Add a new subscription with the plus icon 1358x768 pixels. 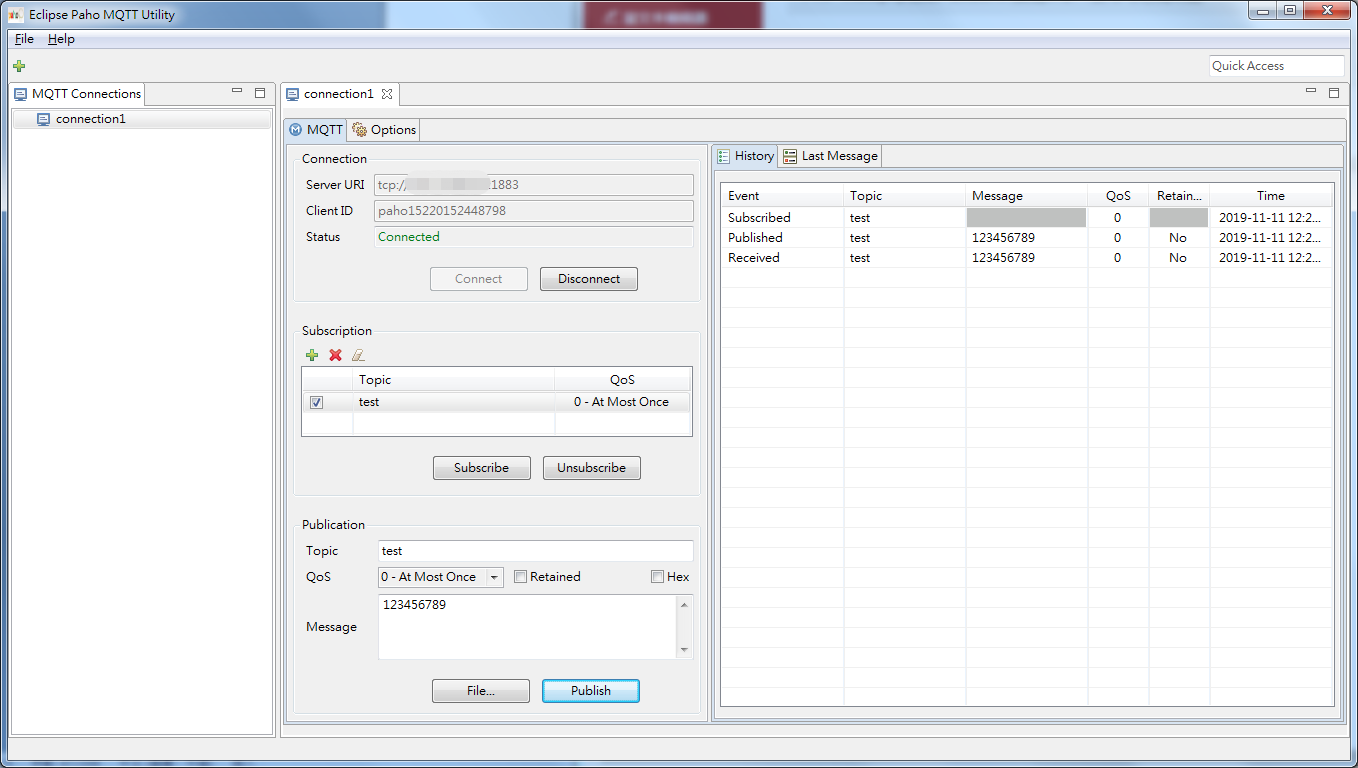coord(312,355)
